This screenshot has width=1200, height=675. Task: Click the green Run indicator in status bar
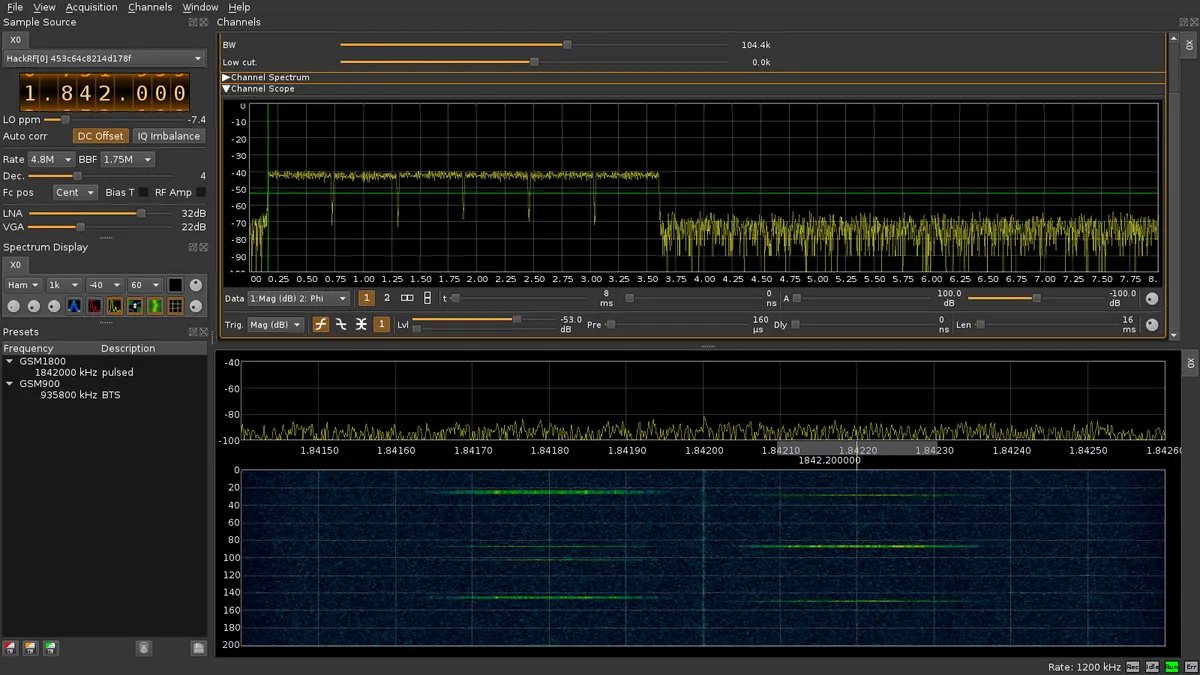pyautogui.click(x=1171, y=666)
